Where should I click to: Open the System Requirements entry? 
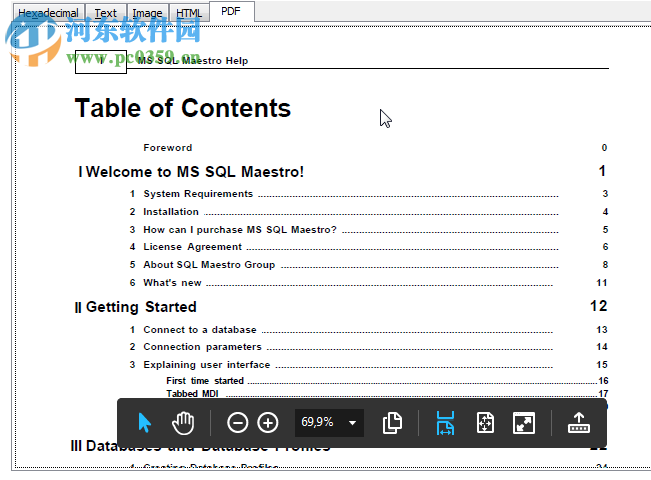coord(198,193)
